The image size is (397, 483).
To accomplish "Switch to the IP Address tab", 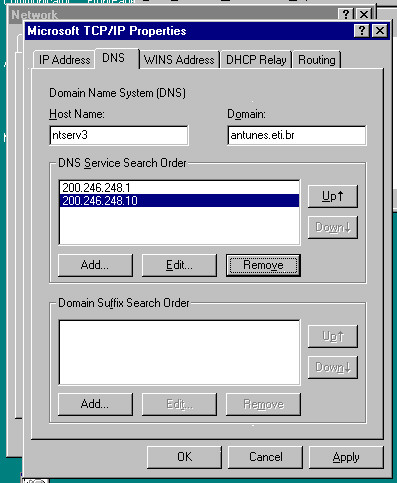I will (x=64, y=60).
